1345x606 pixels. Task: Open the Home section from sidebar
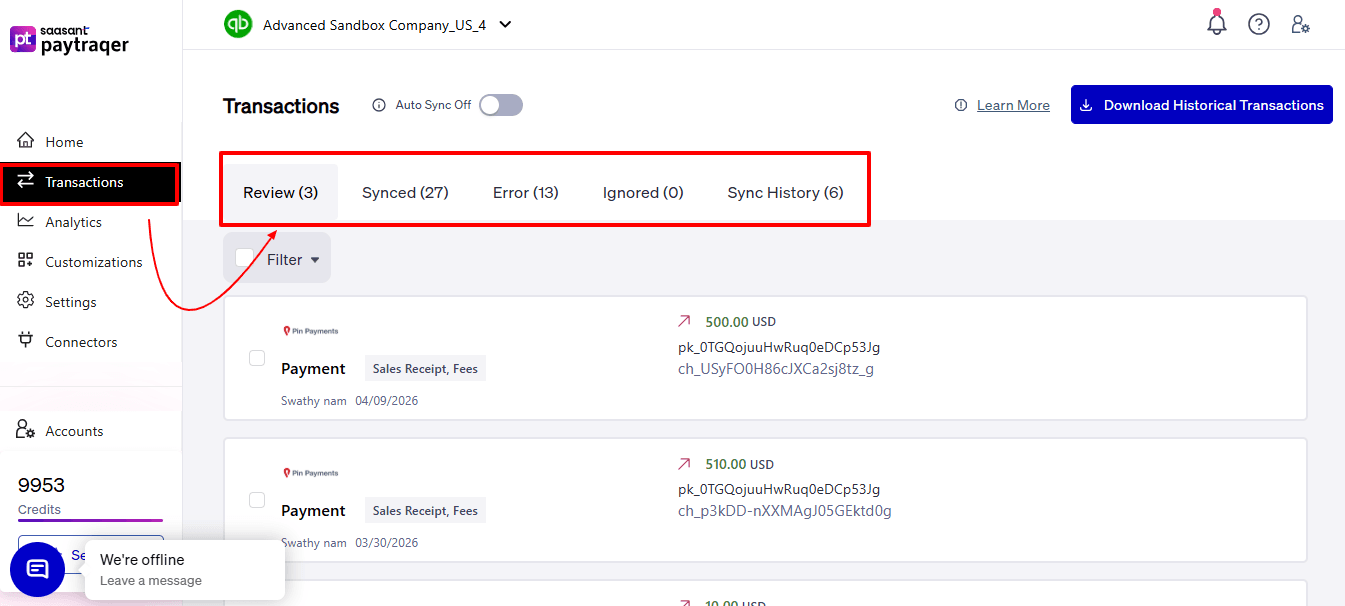click(64, 141)
